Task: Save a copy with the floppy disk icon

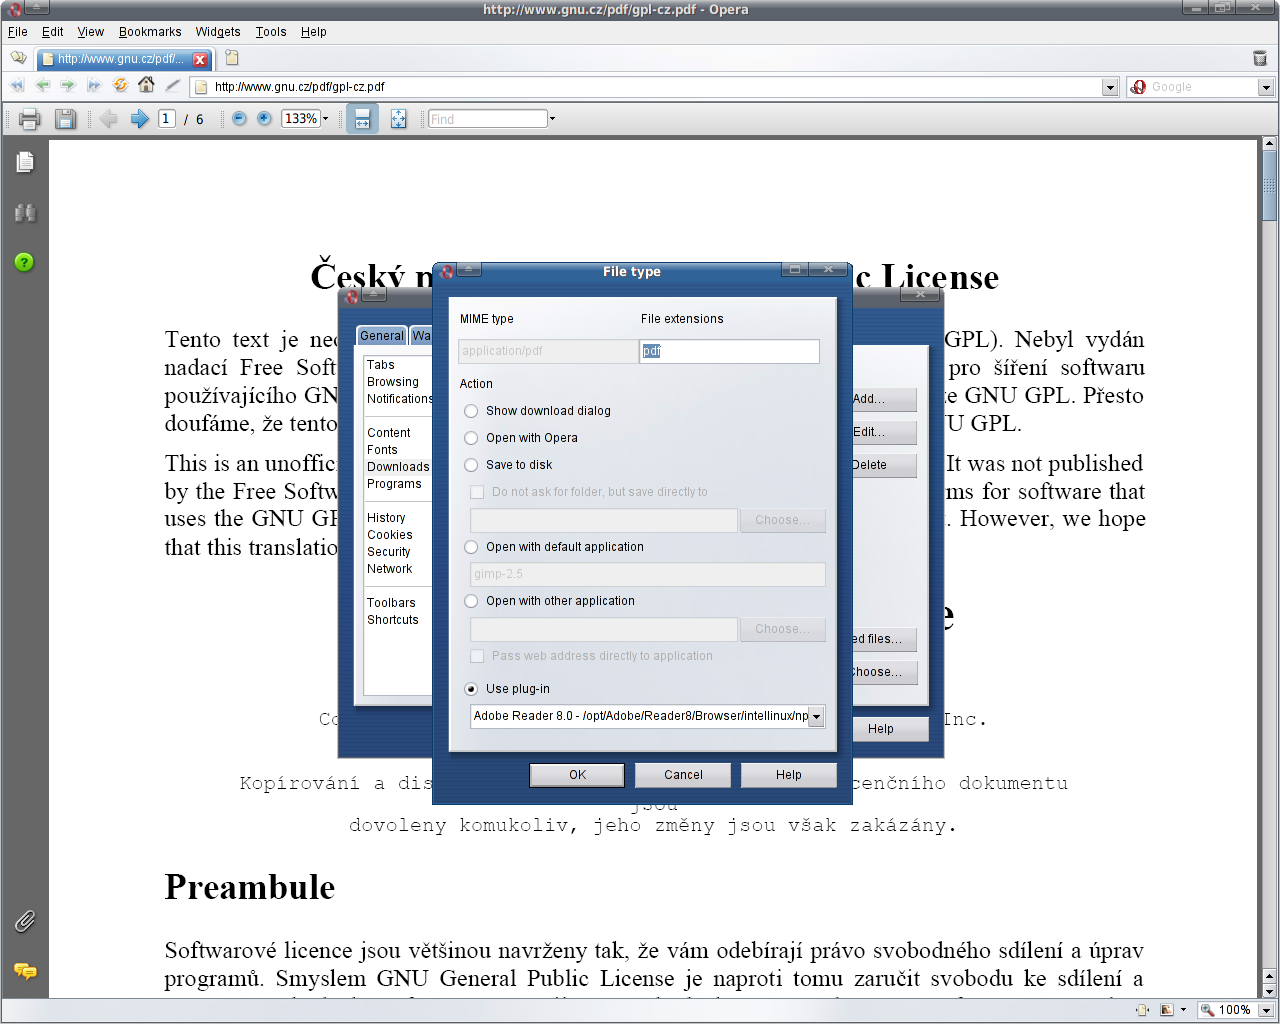Action: coord(65,119)
